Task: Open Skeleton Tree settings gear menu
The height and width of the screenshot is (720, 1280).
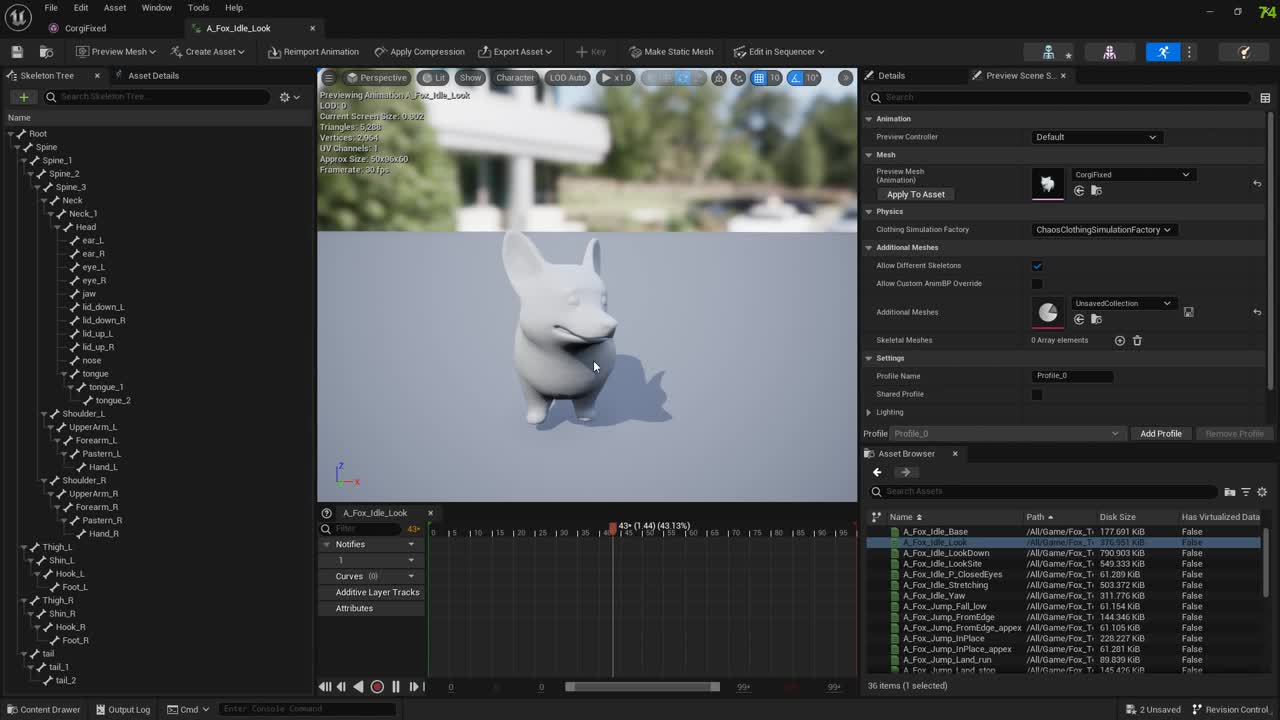Action: click(x=289, y=97)
